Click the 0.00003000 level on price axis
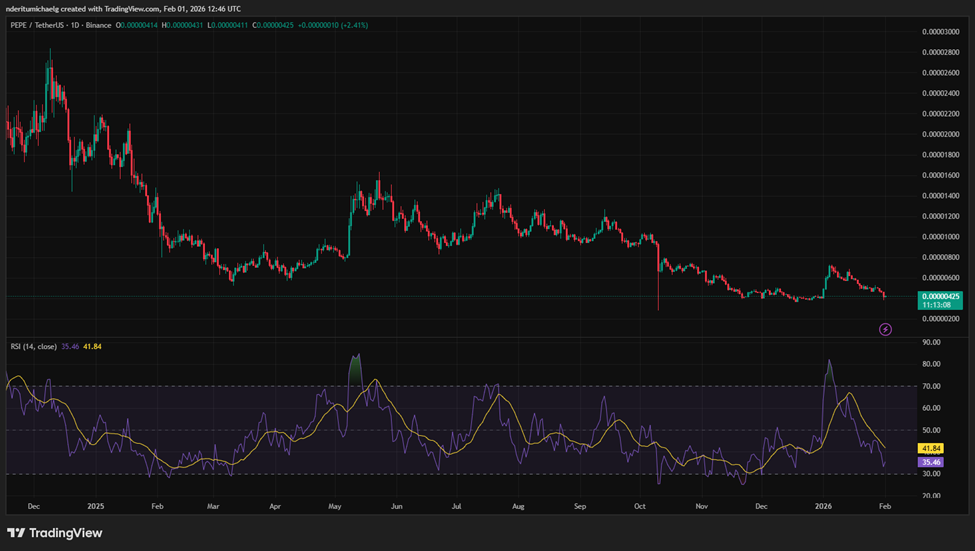The image size is (975, 551). 942,31
